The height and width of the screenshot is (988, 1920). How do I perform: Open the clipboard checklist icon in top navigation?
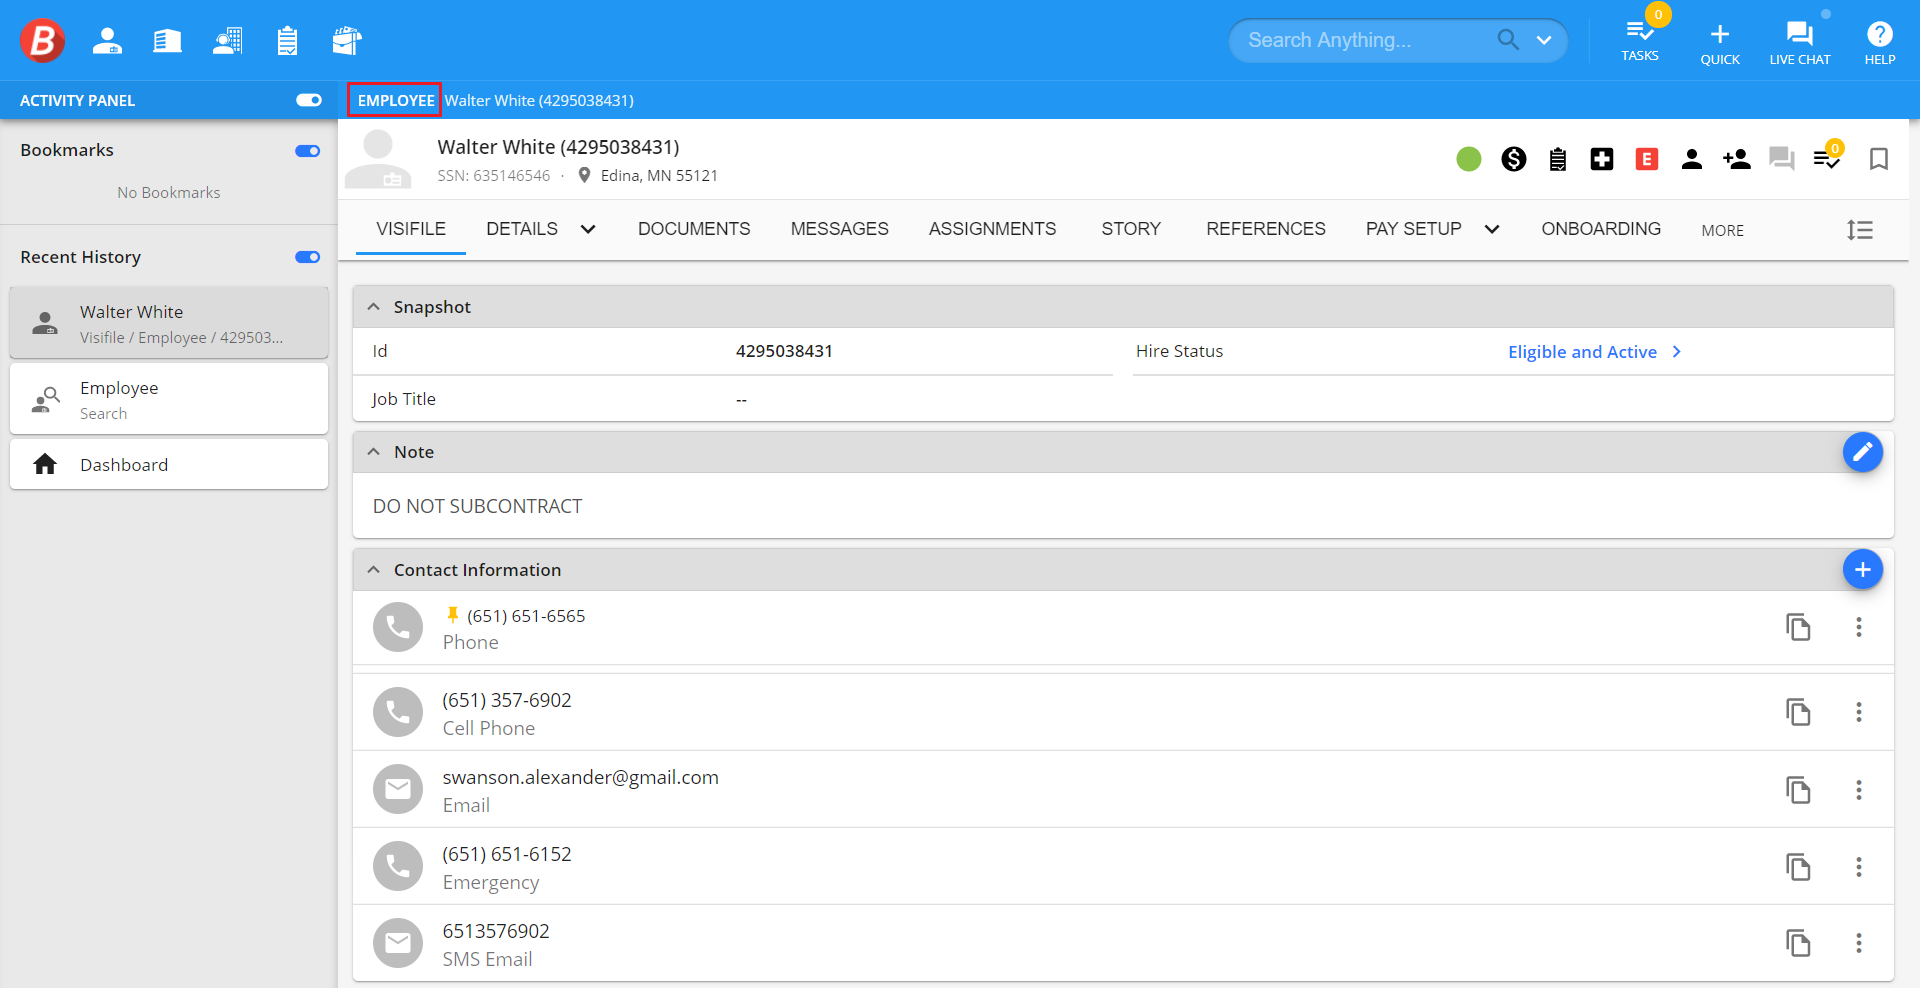coord(287,41)
